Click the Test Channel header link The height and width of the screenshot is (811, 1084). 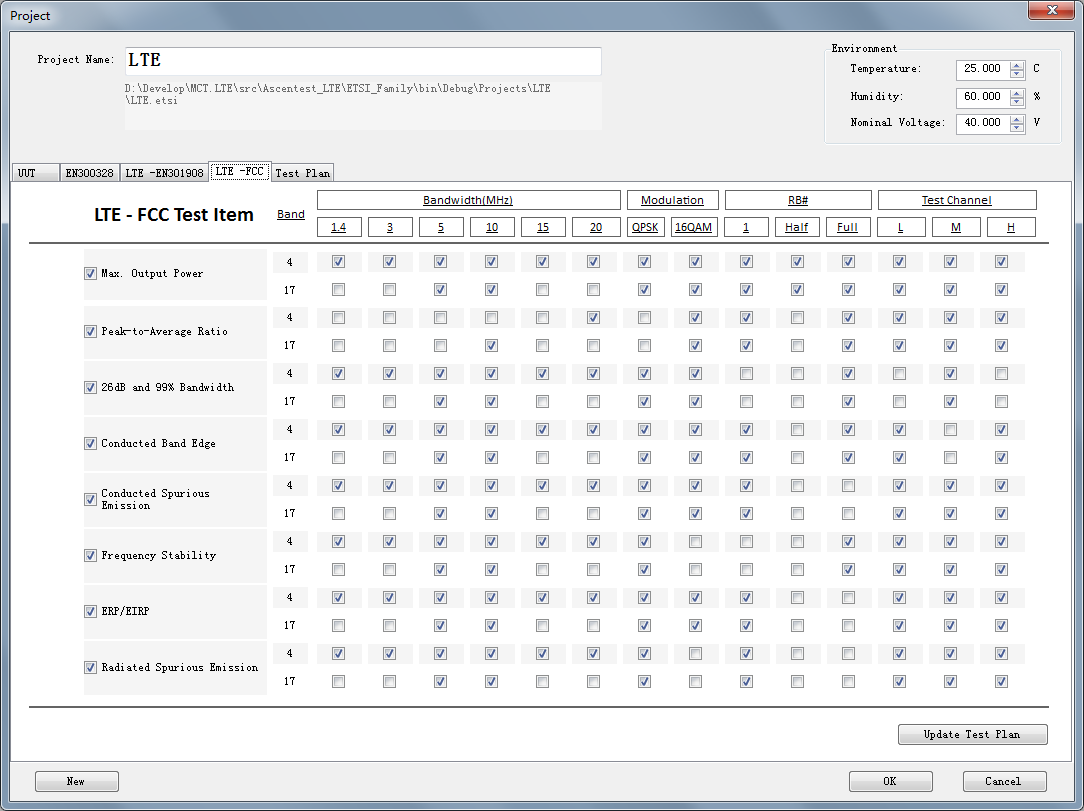(x=956, y=200)
